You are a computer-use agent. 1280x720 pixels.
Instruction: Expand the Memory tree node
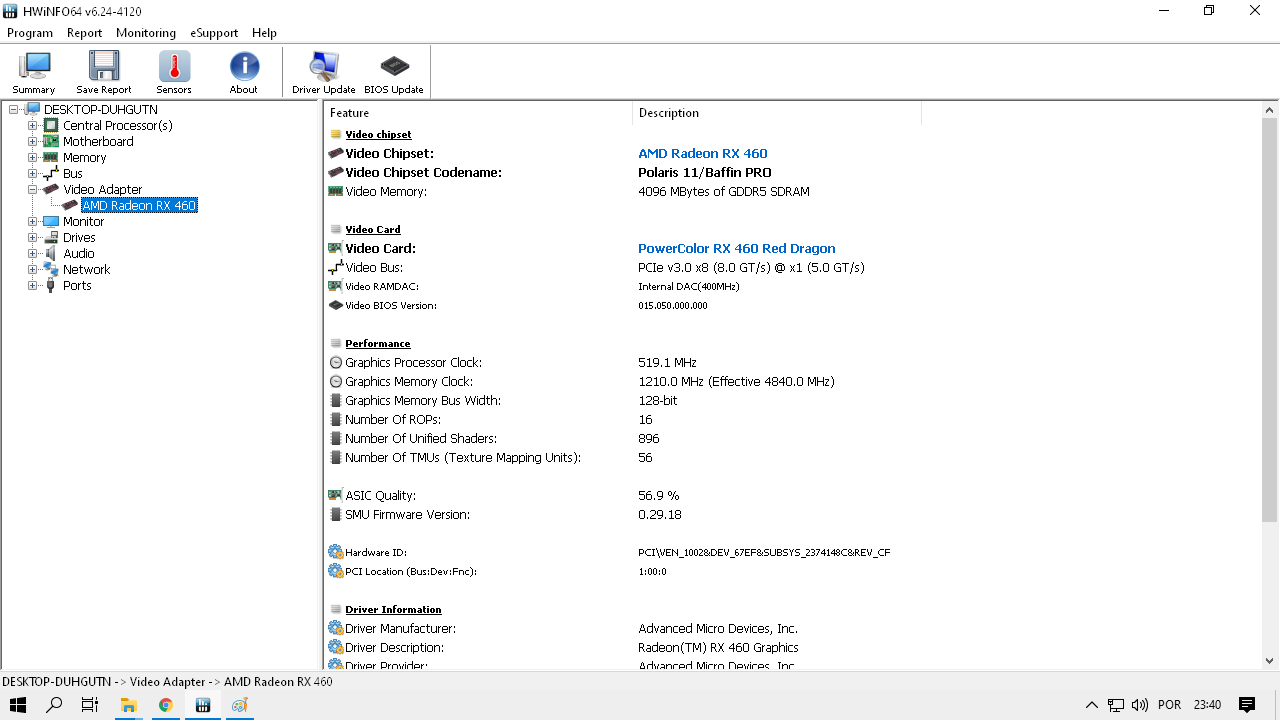point(33,158)
